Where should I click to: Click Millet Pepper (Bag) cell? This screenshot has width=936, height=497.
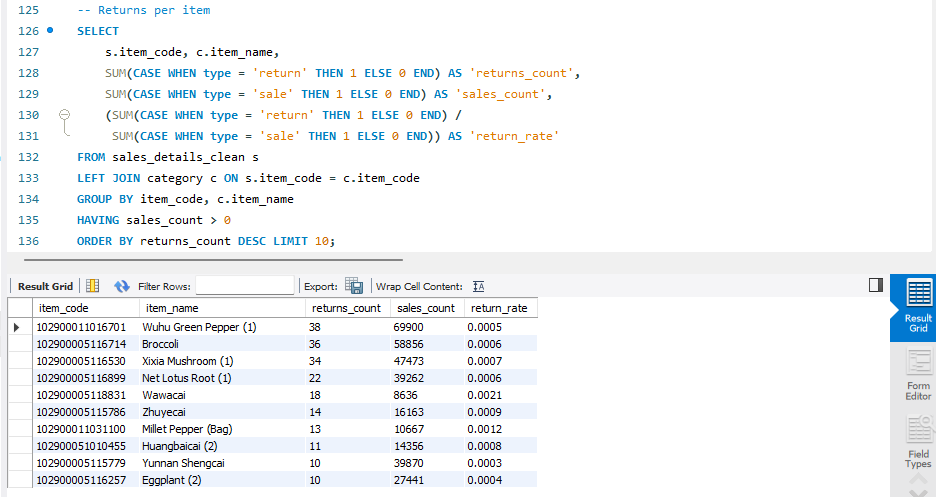(x=222, y=429)
